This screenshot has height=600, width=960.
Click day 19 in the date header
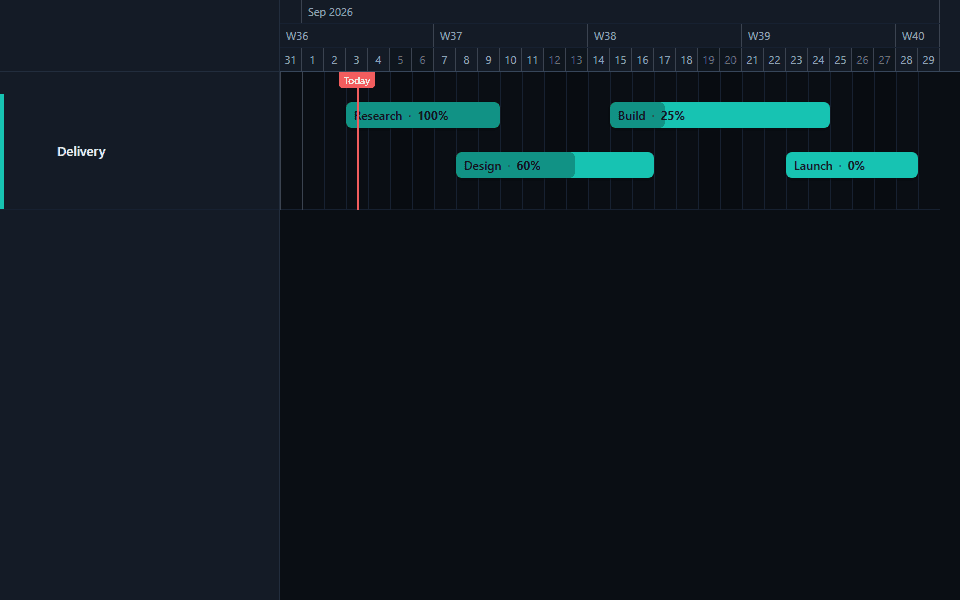[708, 60]
